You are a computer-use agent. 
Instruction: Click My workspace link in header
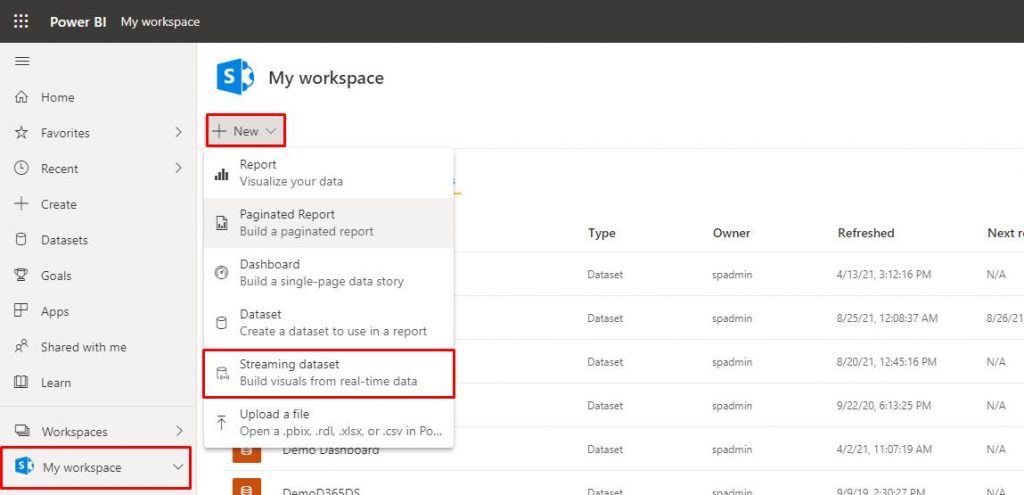(160, 22)
